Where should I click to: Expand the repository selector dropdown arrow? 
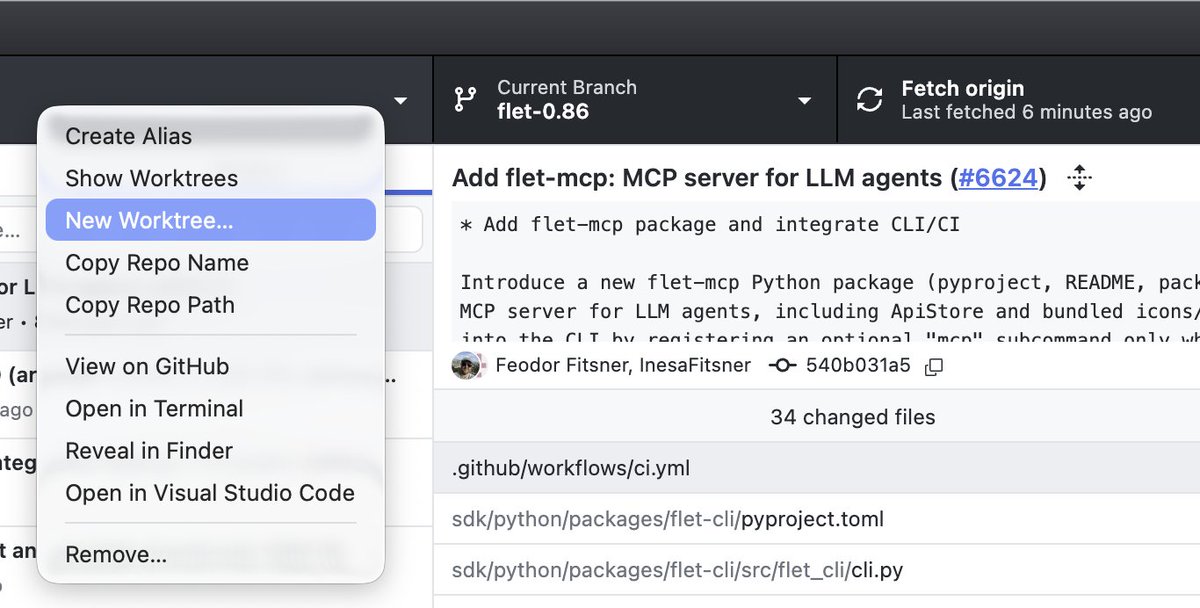(x=401, y=101)
